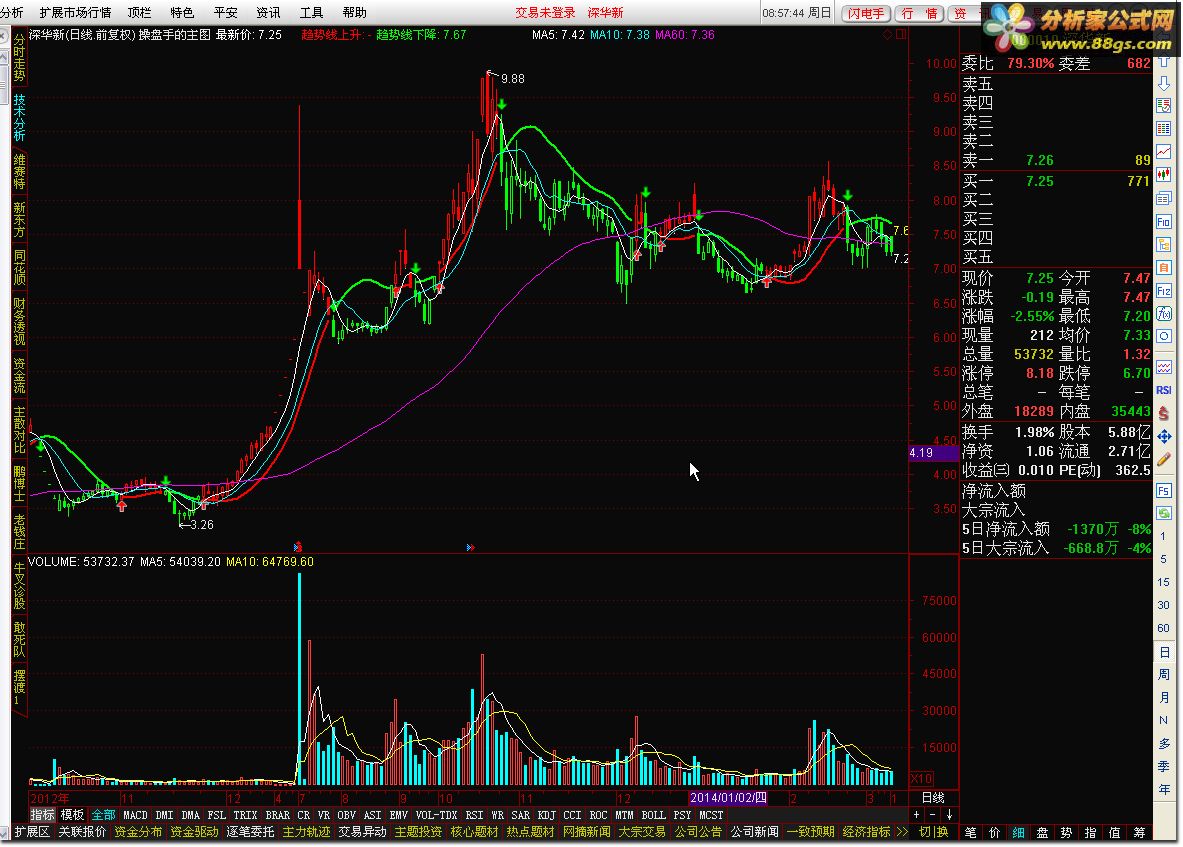Click the 行情 button at top
The image size is (1183, 847).
[x=920, y=14]
